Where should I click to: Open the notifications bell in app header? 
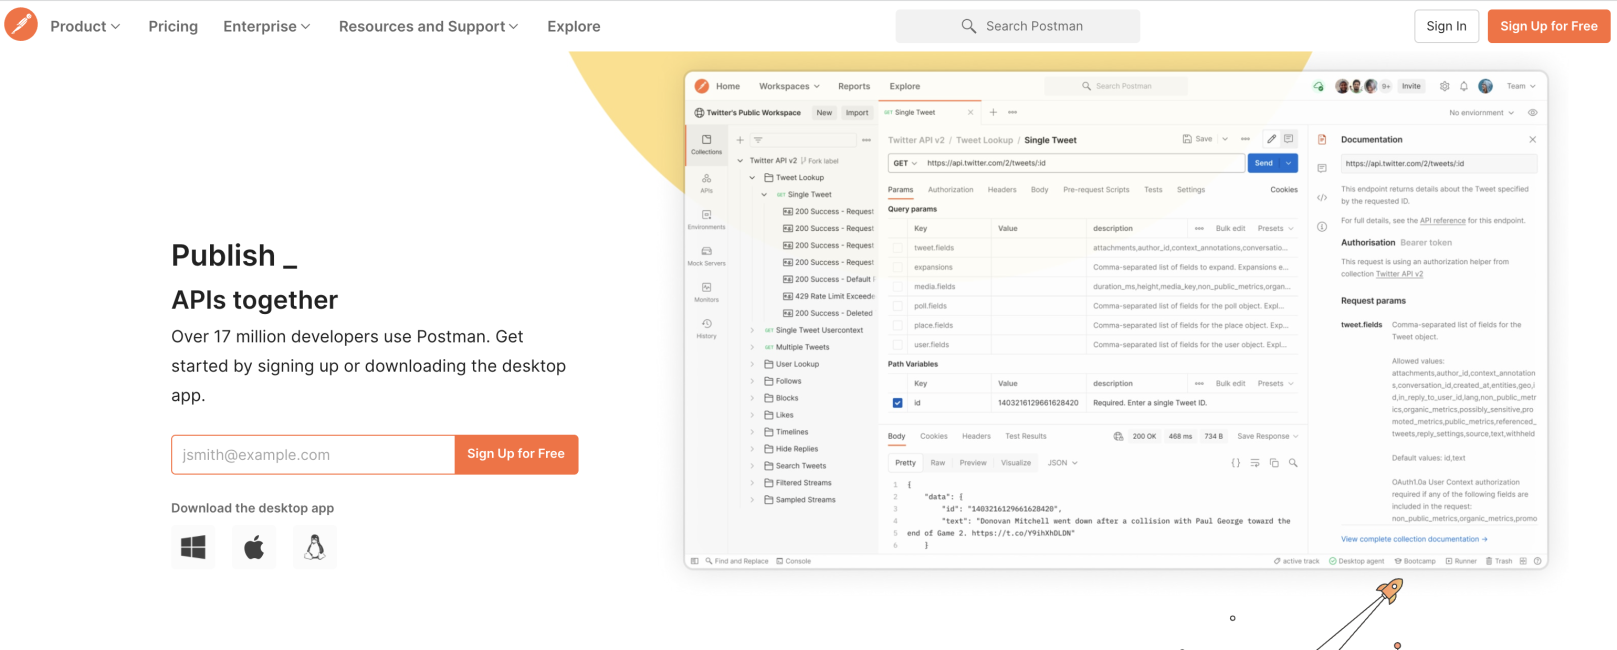(1463, 86)
